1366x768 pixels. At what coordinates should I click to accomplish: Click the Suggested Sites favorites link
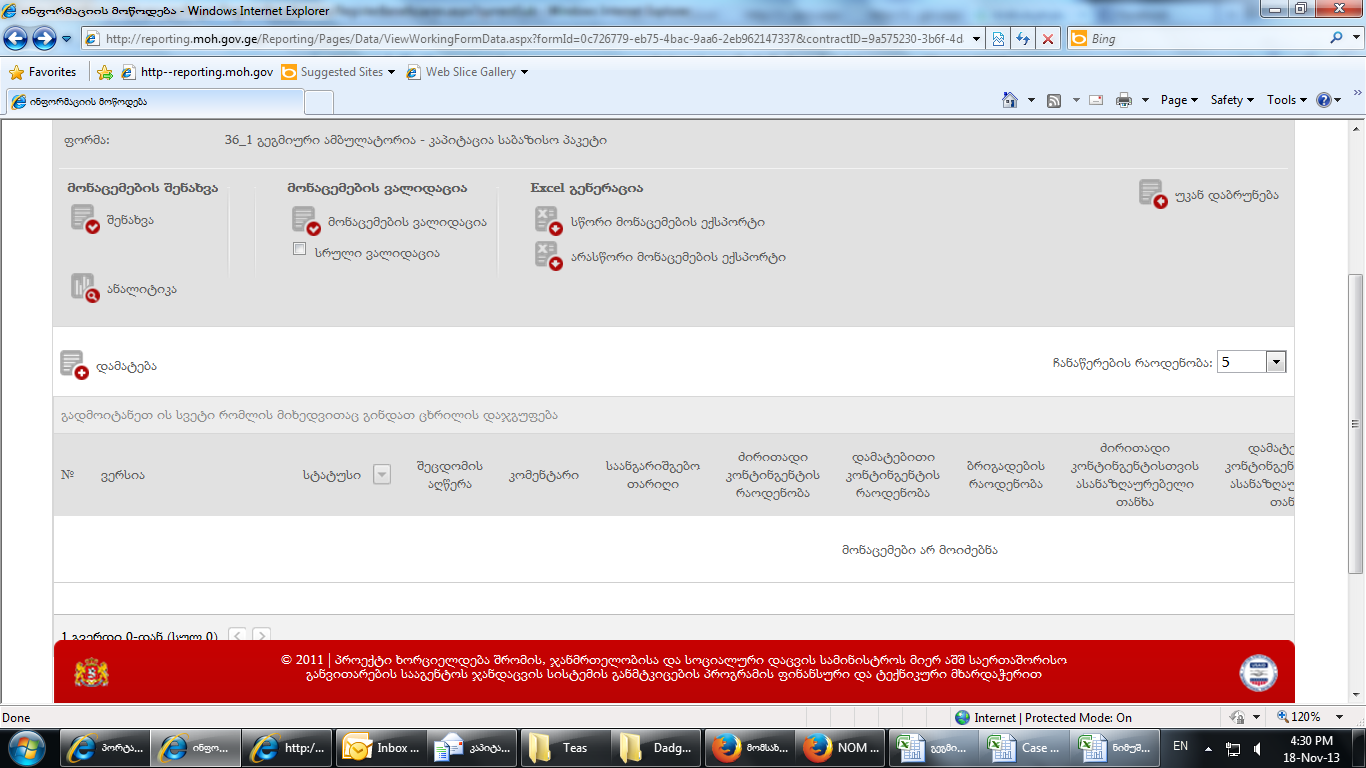tap(340, 72)
